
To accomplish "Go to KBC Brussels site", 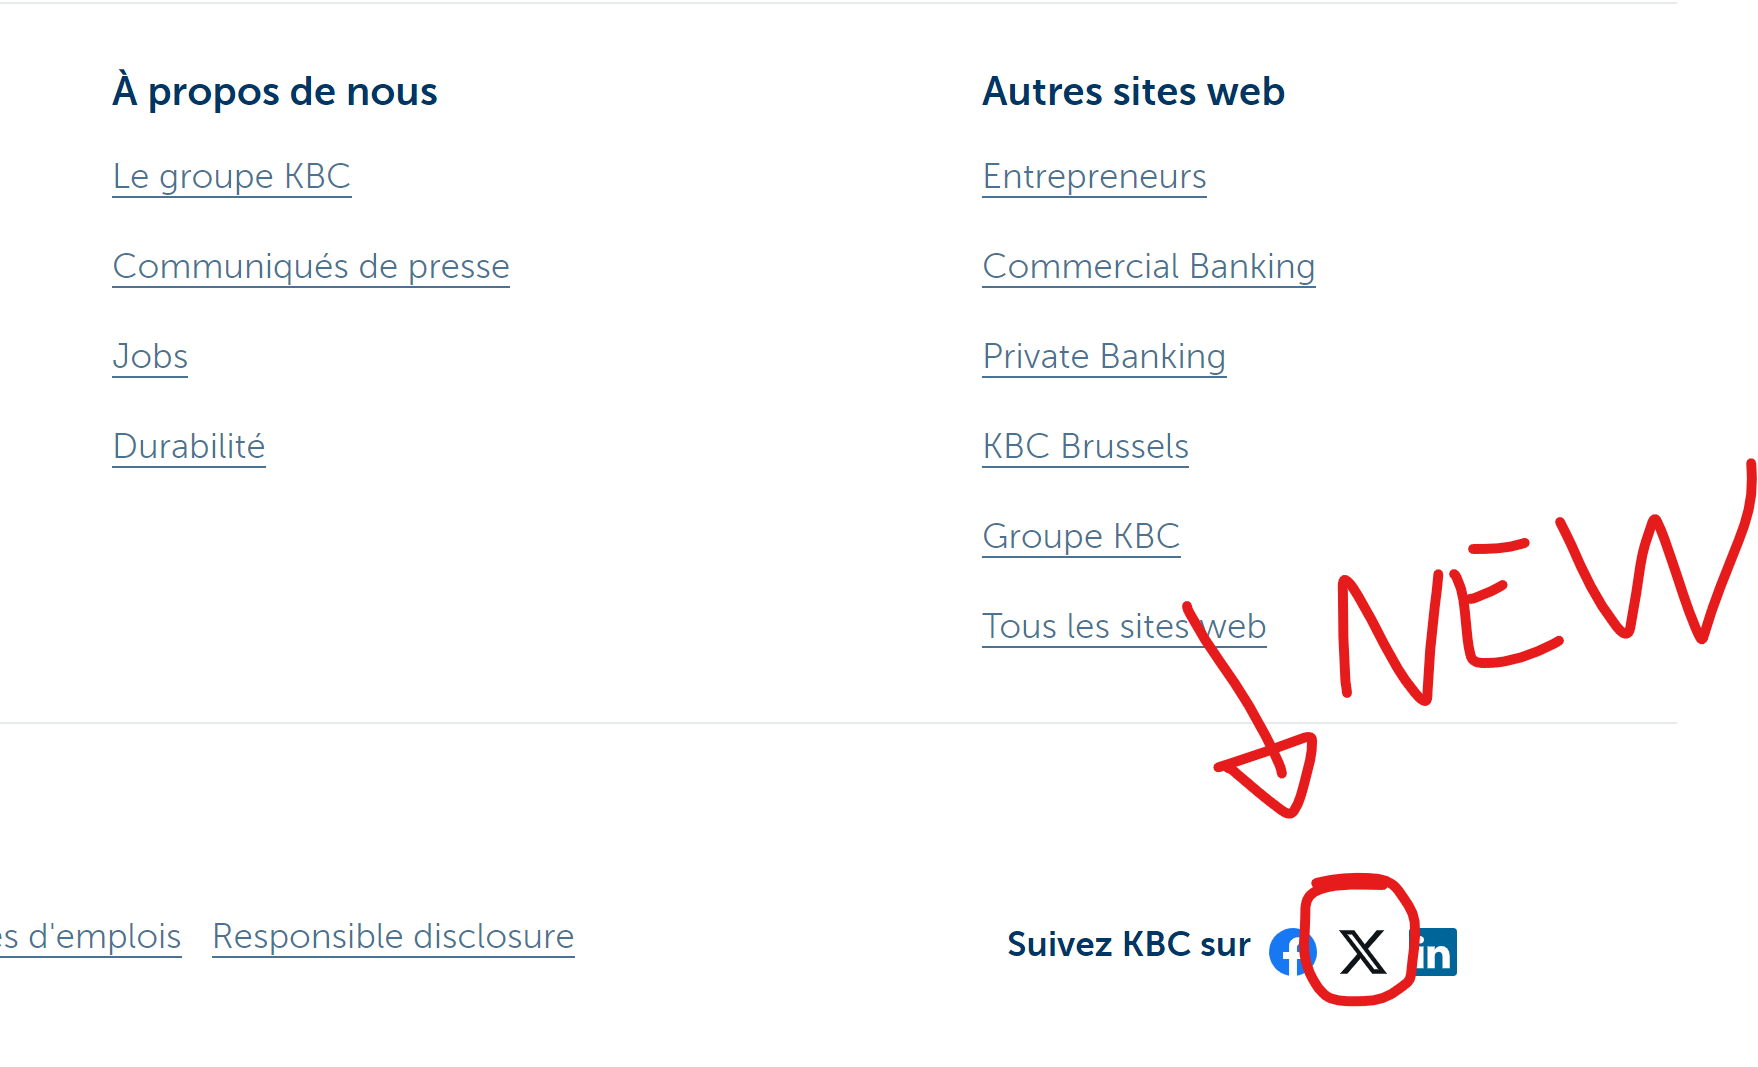I will [1085, 447].
